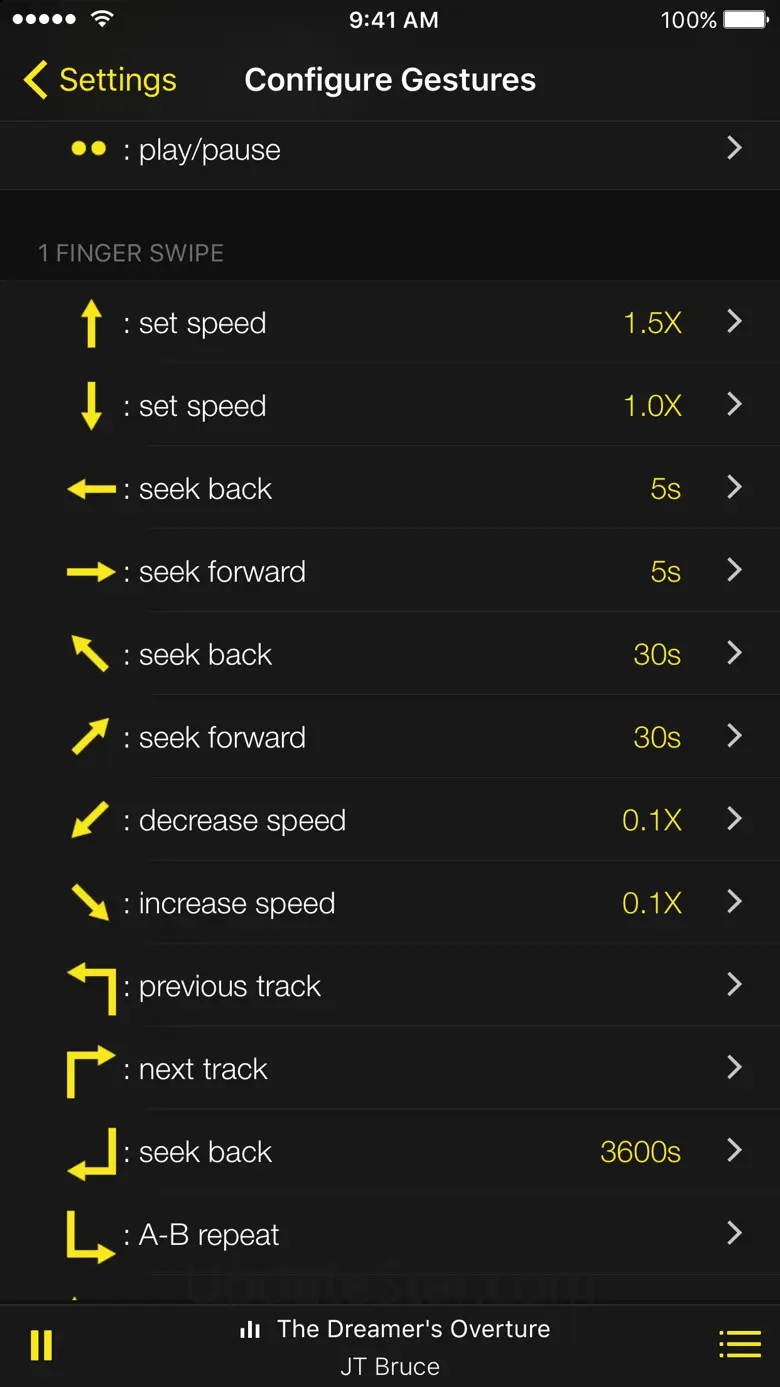The image size is (780, 1387).
Task: Tap the up-left diagonal arrow icon
Action: pyautogui.click(x=90, y=655)
